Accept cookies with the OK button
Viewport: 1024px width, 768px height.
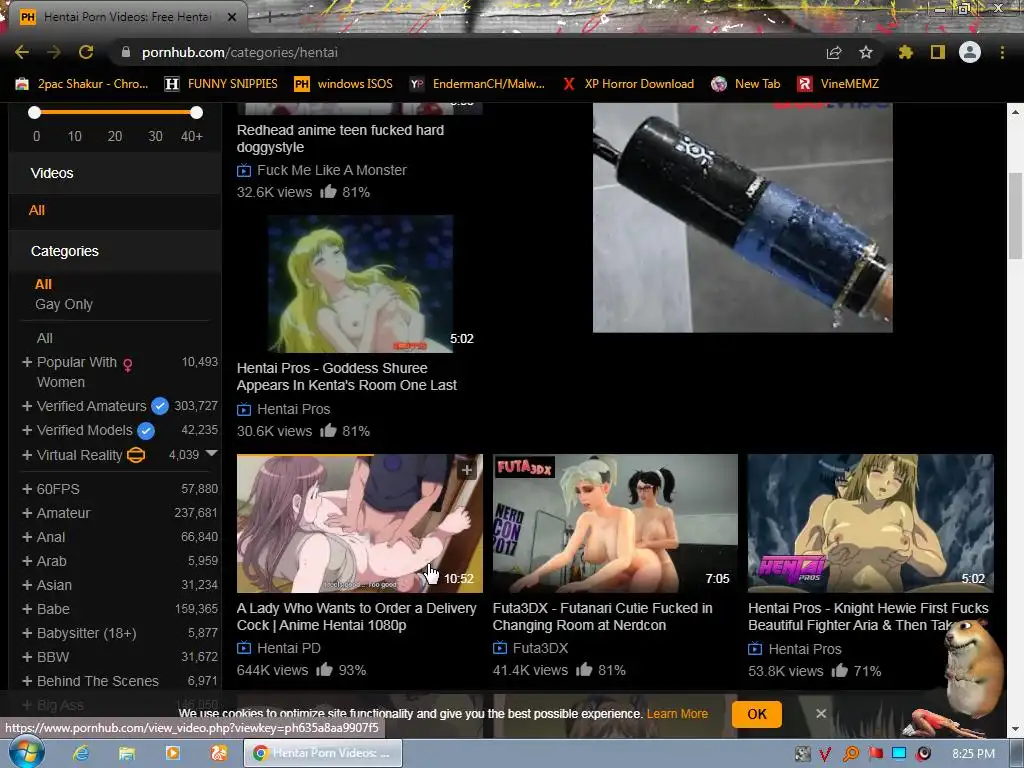(x=757, y=714)
